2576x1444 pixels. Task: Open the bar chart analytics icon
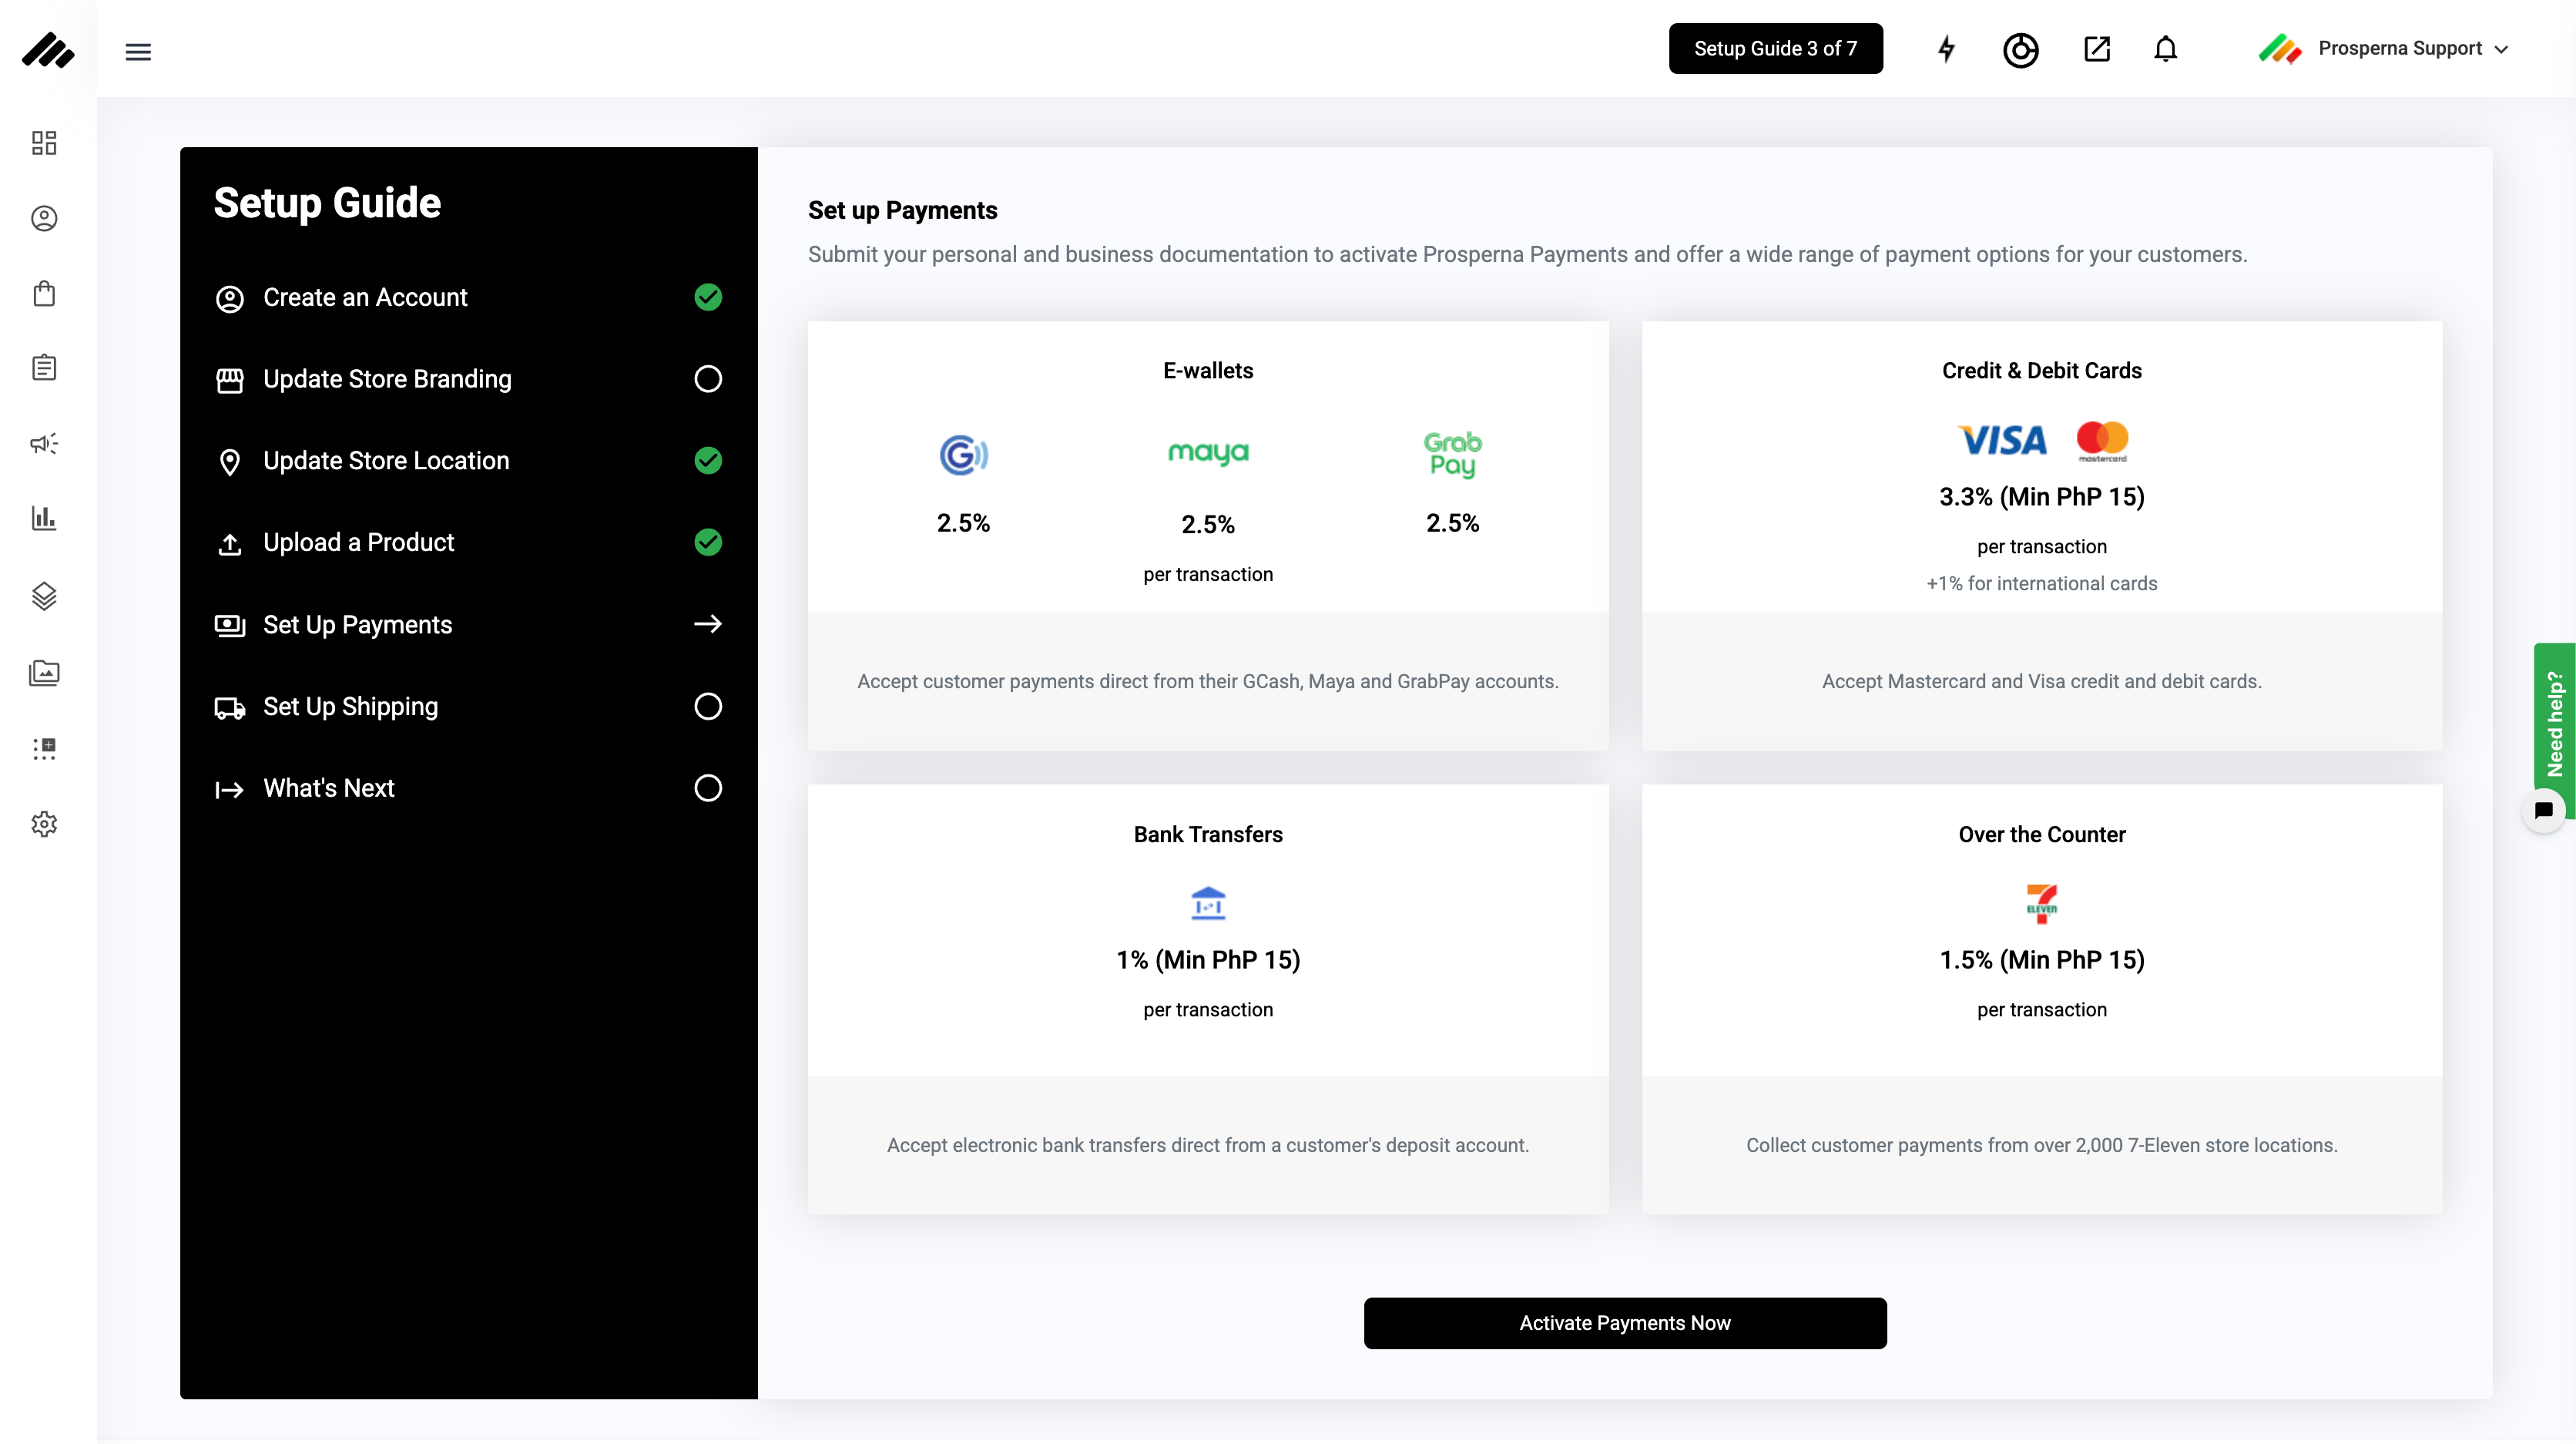44,518
